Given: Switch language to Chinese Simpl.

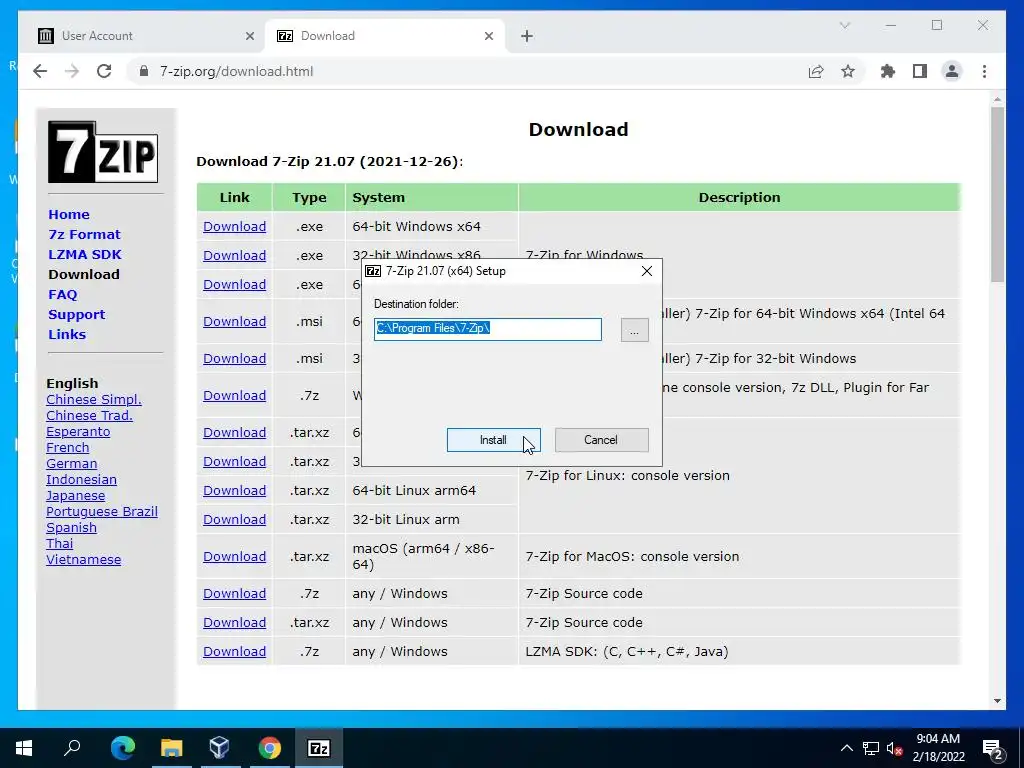Looking at the screenshot, I should [x=93, y=400].
